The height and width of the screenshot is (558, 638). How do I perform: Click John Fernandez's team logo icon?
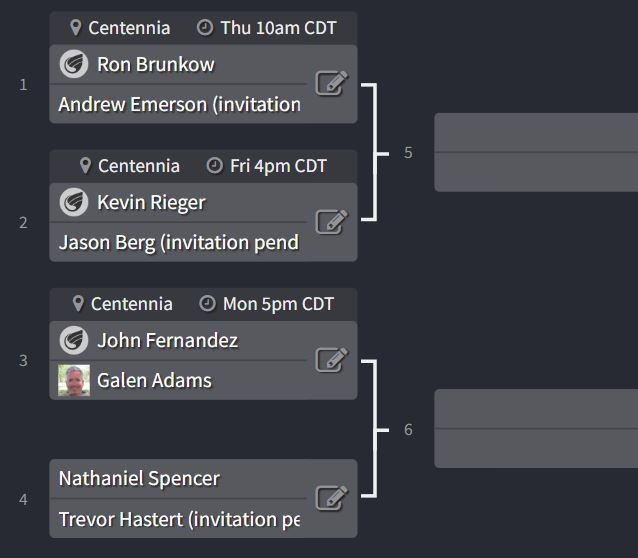pyautogui.click(x=74, y=340)
